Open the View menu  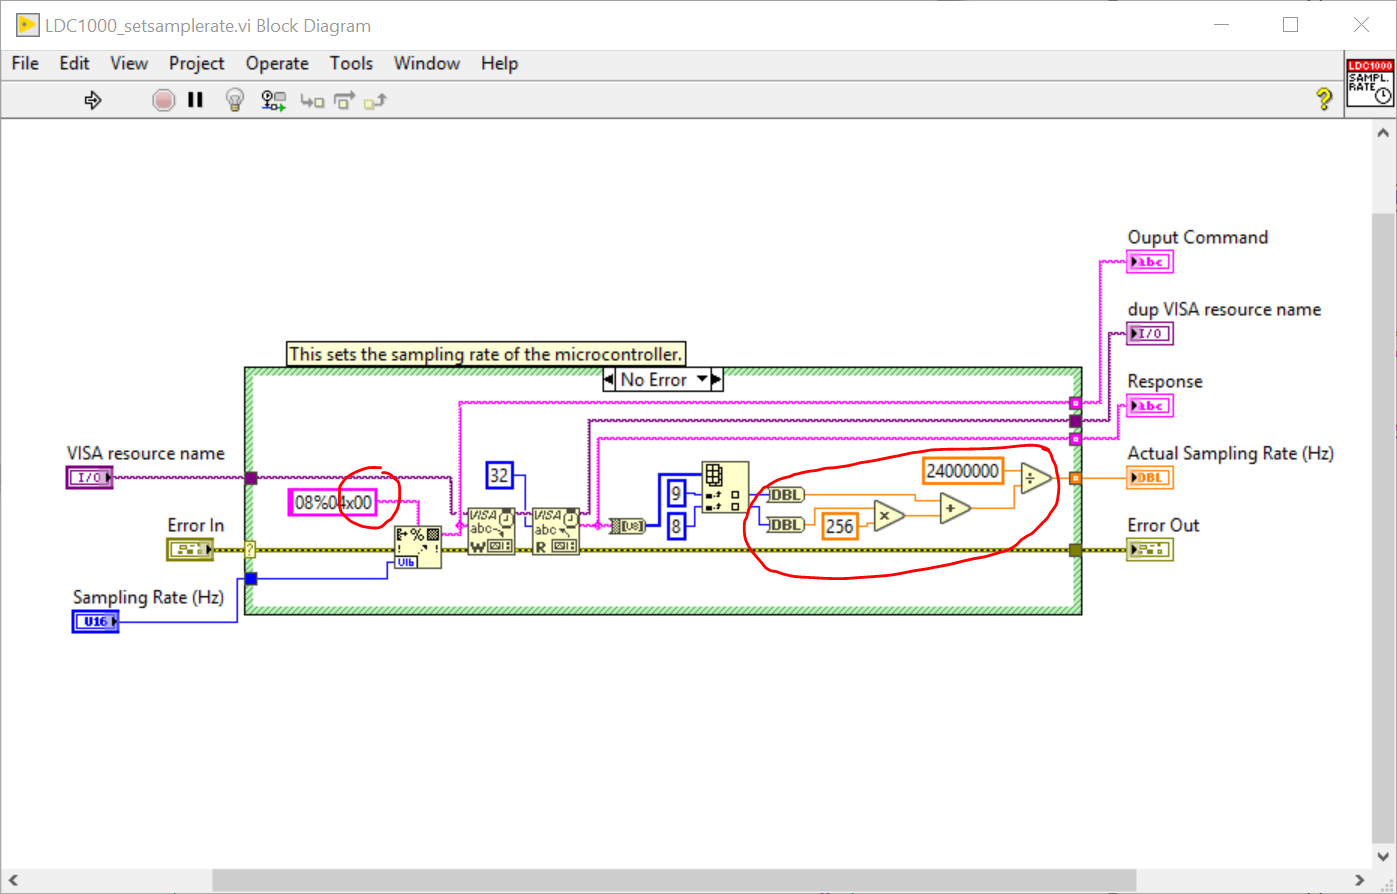pos(129,63)
